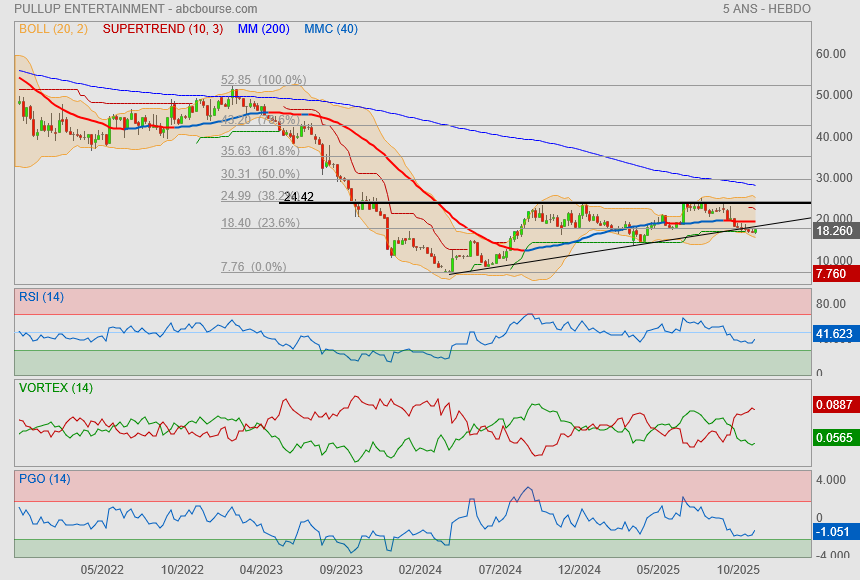Click the 5 ANS - HEBDO period label
The image size is (860, 580).
pyautogui.click(x=766, y=8)
